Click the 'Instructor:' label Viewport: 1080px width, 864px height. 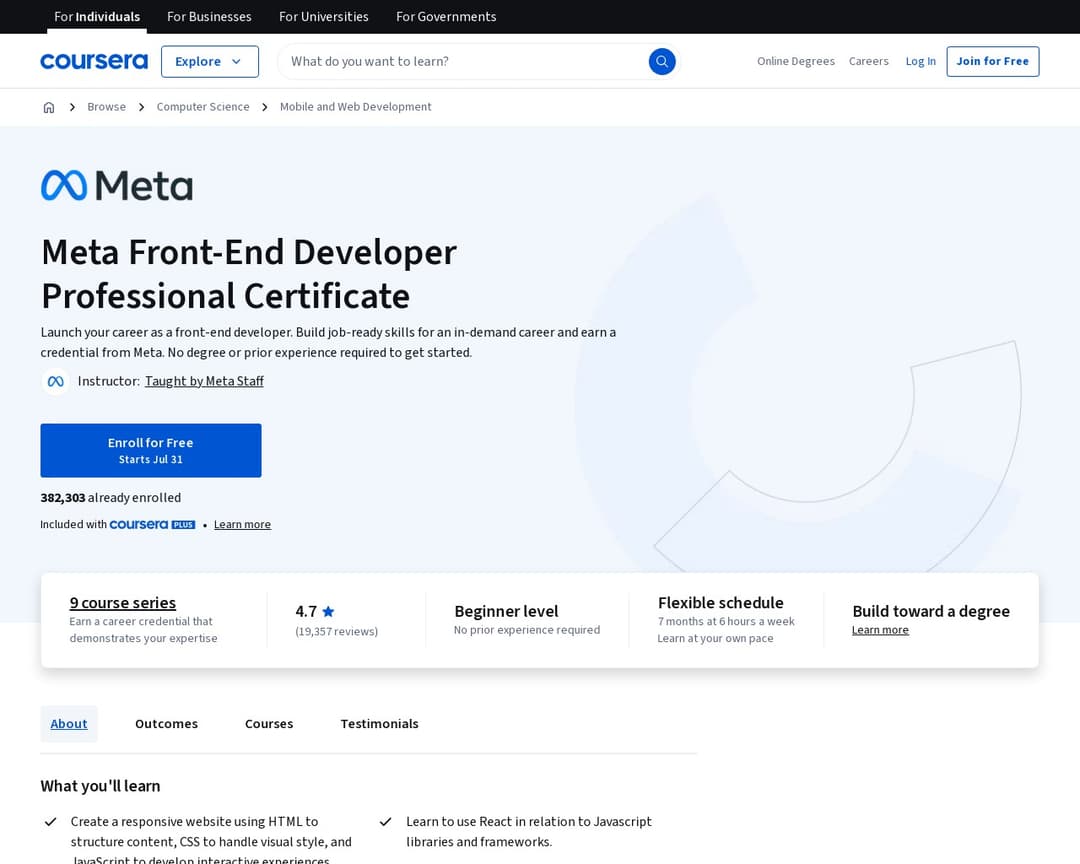(x=109, y=381)
